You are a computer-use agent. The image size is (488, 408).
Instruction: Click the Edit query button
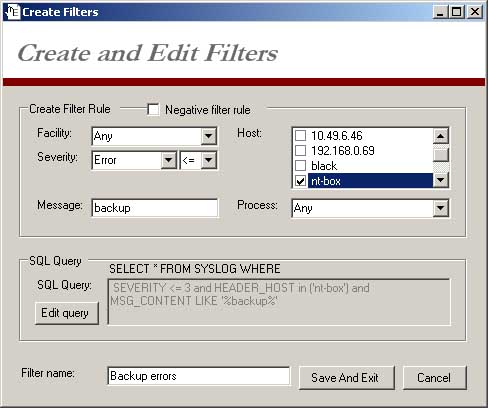[67, 313]
